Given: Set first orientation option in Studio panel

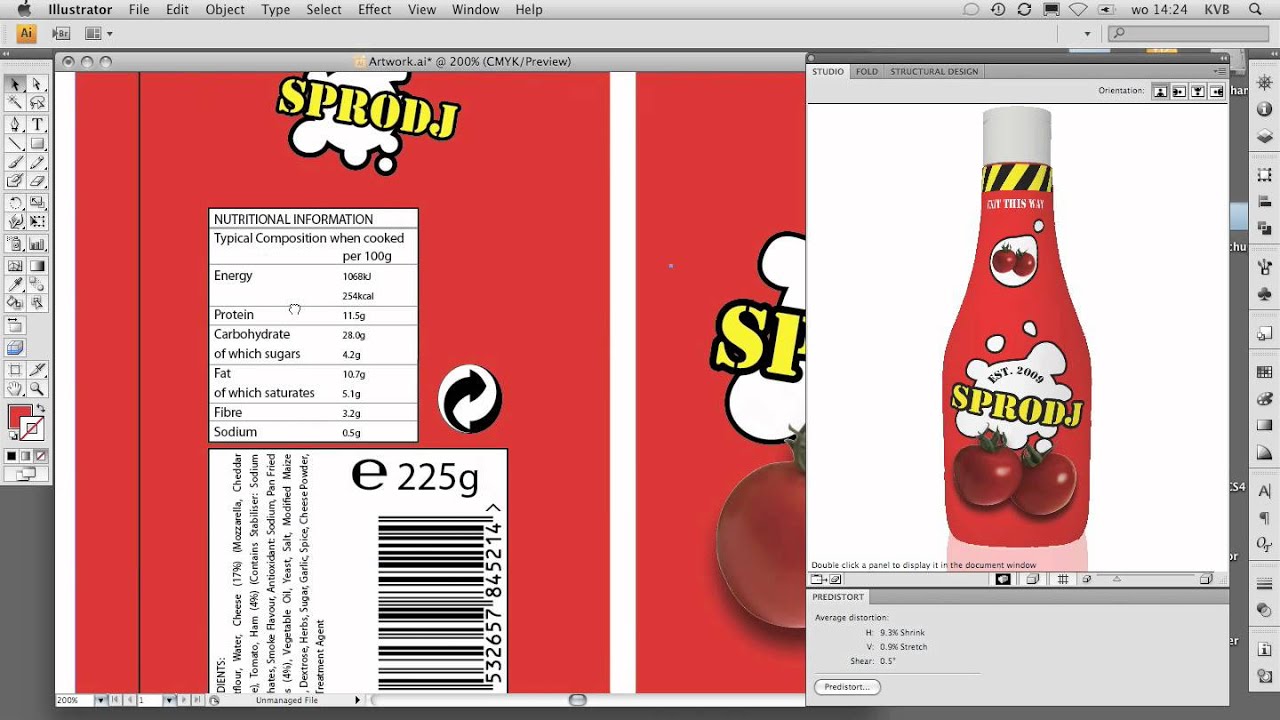Looking at the screenshot, I should 1160,91.
